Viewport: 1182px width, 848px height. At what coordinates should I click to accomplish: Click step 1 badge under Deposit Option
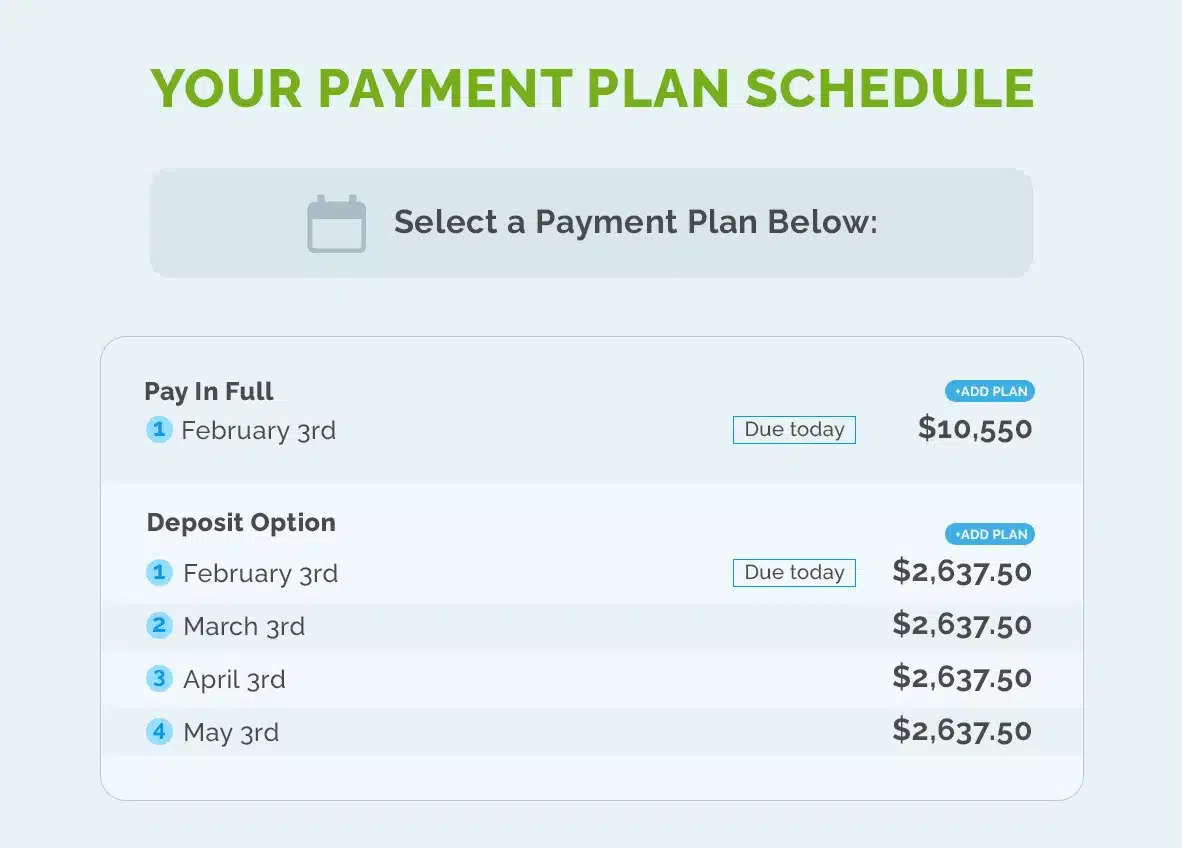point(159,574)
